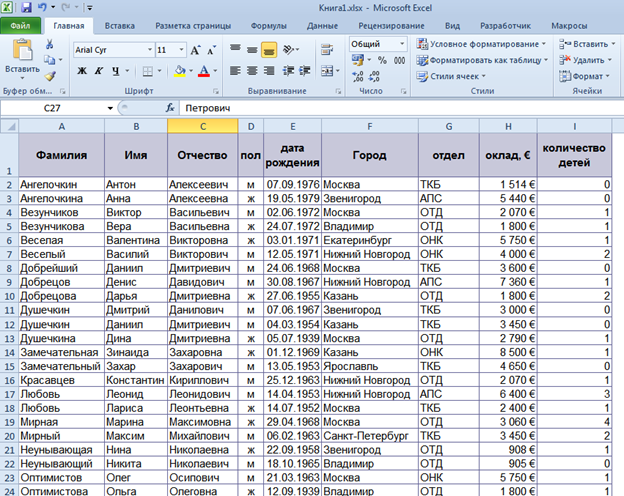Click the increase font size icon
The image size is (624, 496).
194,49
